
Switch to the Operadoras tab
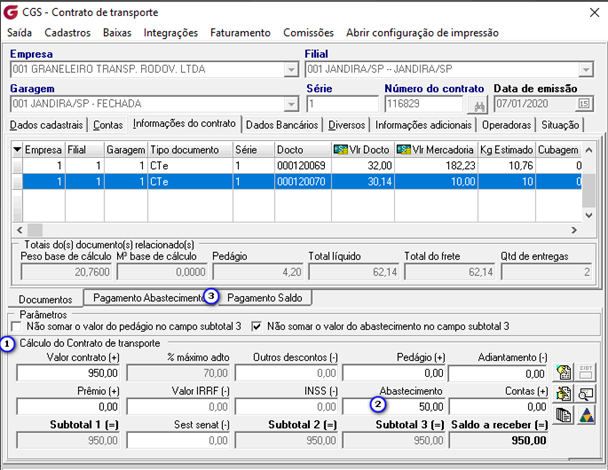(506, 125)
